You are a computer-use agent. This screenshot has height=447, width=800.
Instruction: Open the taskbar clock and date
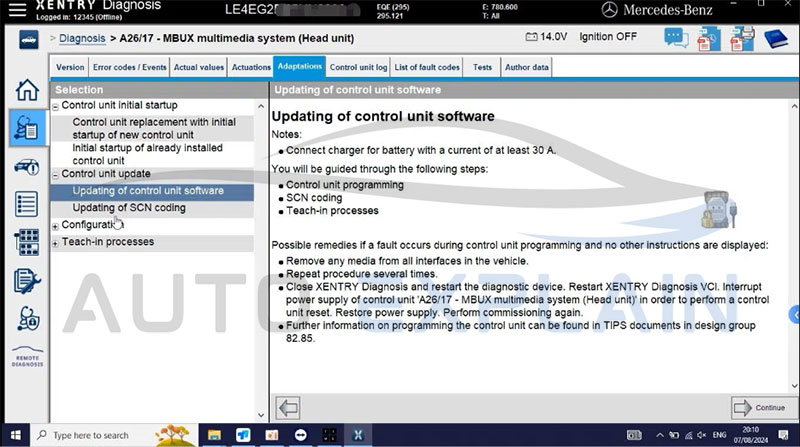751,435
